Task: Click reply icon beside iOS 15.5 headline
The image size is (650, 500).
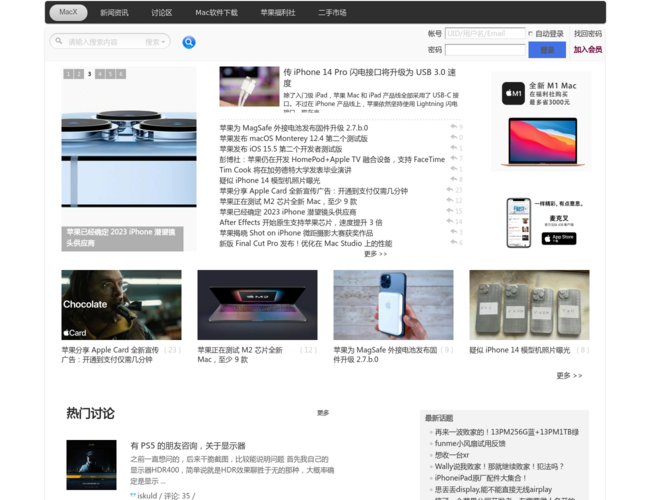Action: click(454, 148)
